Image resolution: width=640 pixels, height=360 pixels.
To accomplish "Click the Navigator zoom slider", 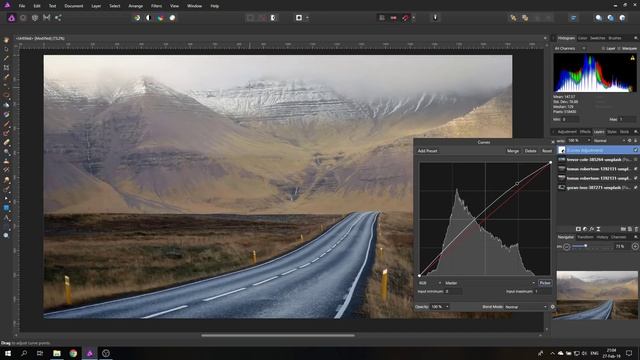I will click(592, 246).
